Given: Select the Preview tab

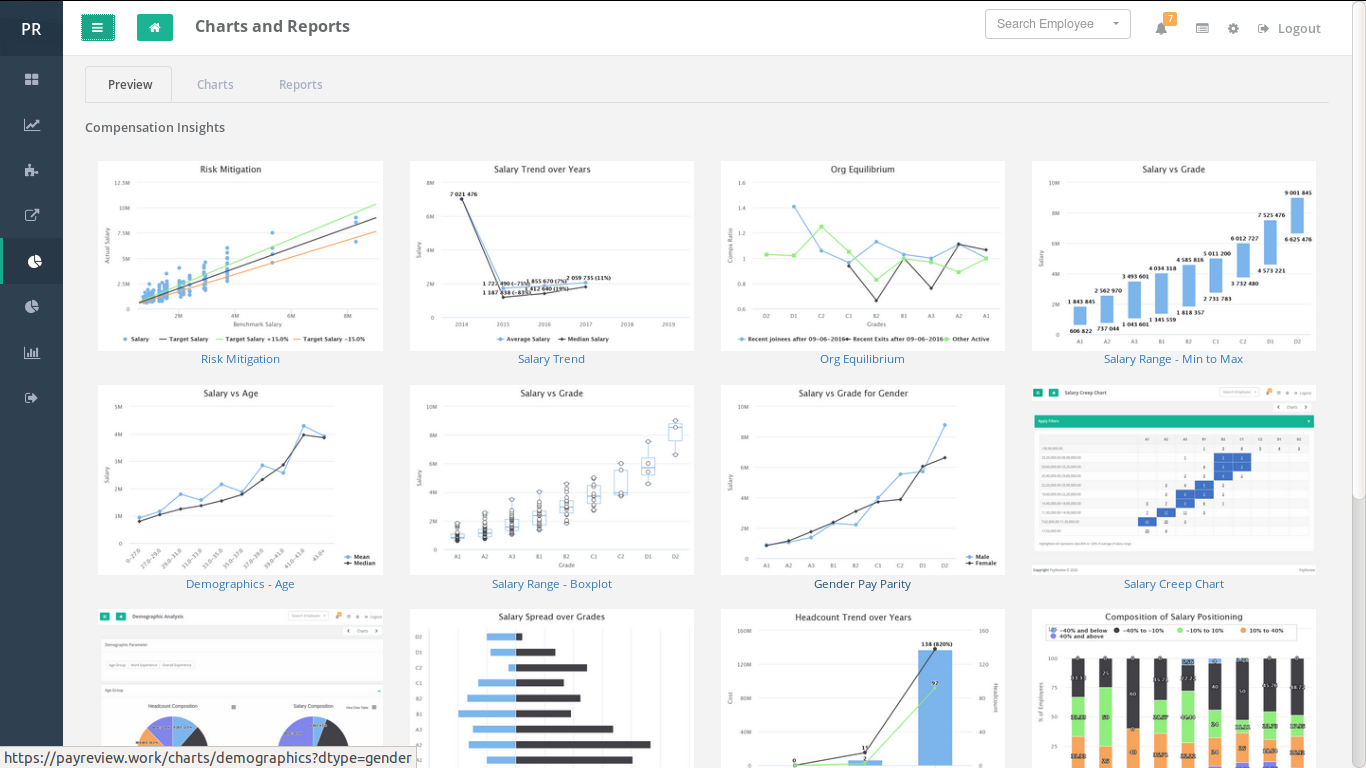Looking at the screenshot, I should tap(129, 85).
